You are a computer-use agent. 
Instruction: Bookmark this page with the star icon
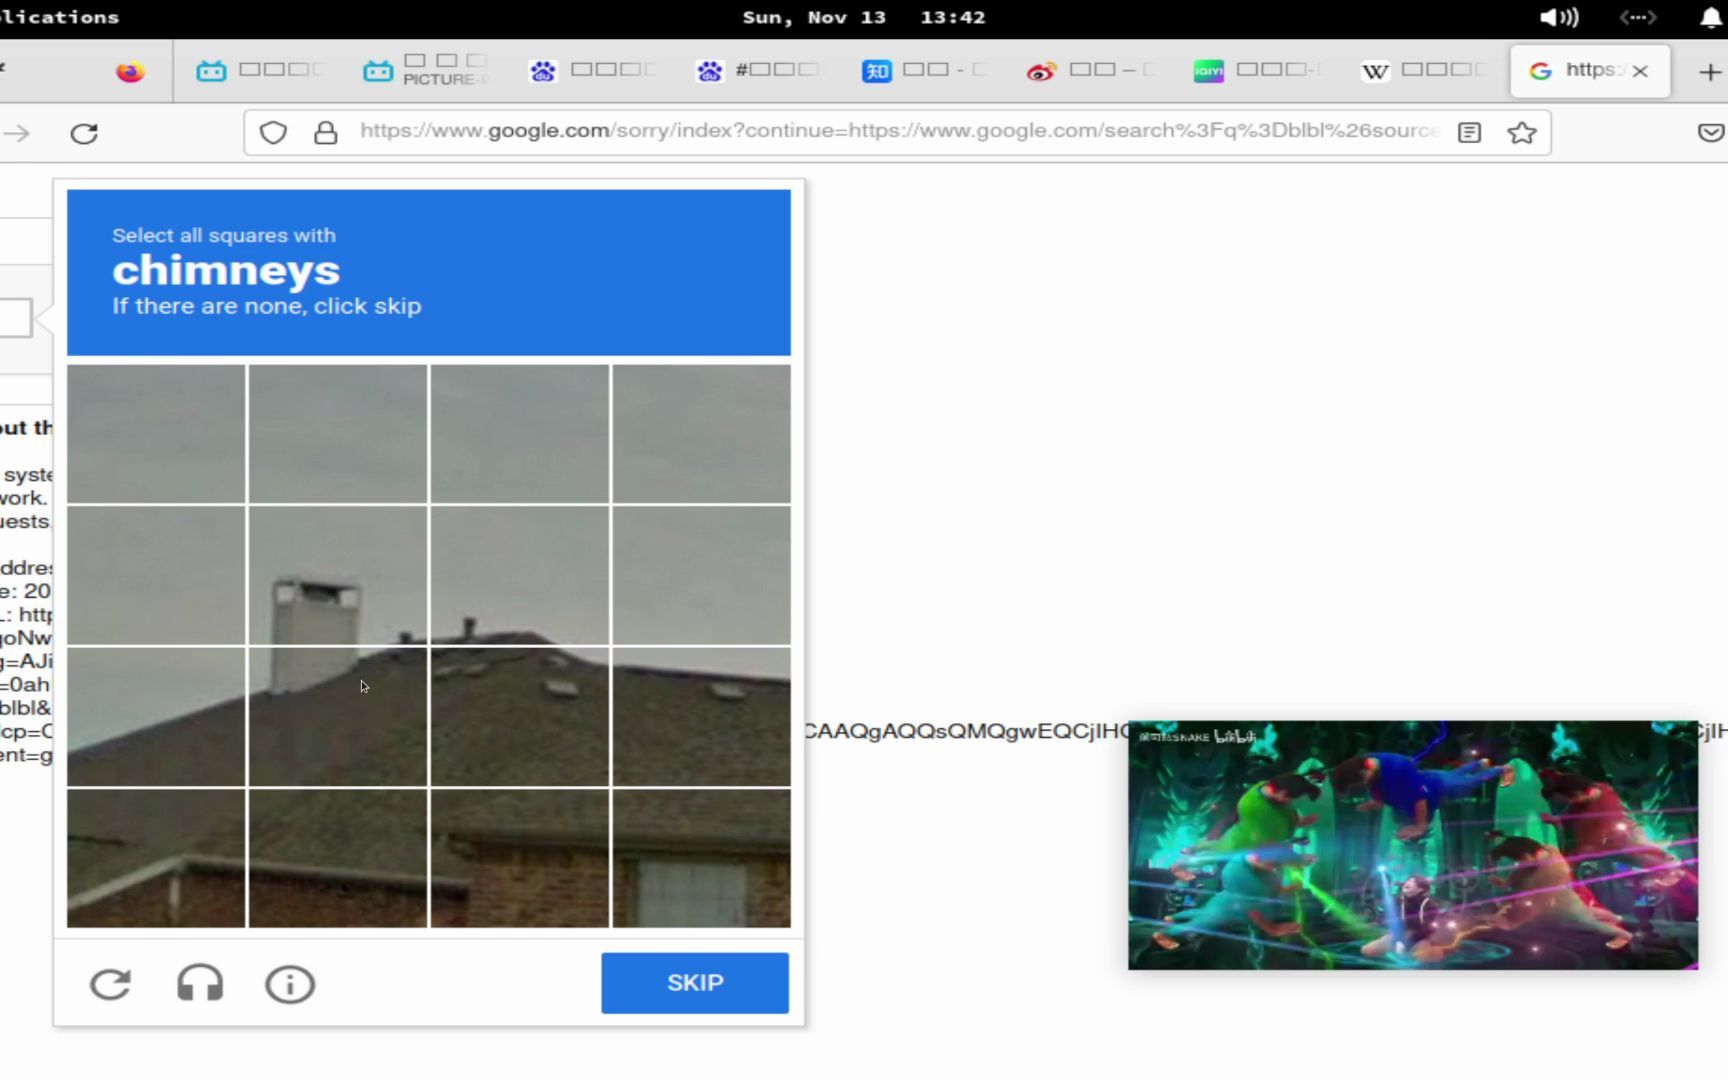click(x=1522, y=132)
